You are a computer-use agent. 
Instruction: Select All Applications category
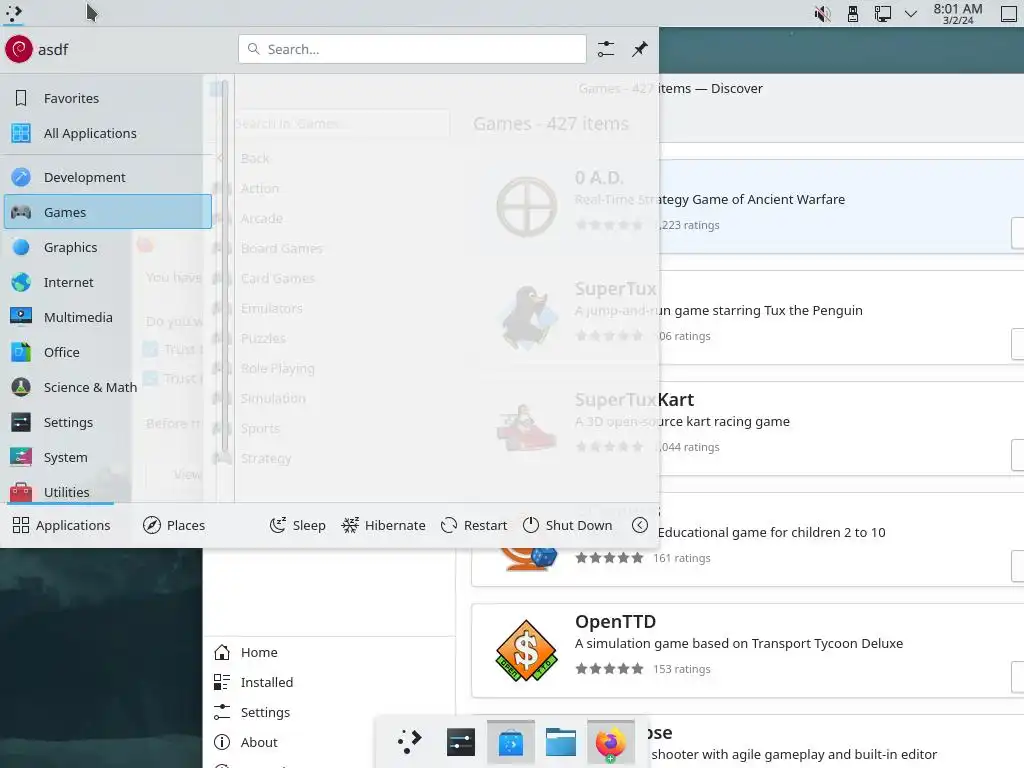pos(108,133)
